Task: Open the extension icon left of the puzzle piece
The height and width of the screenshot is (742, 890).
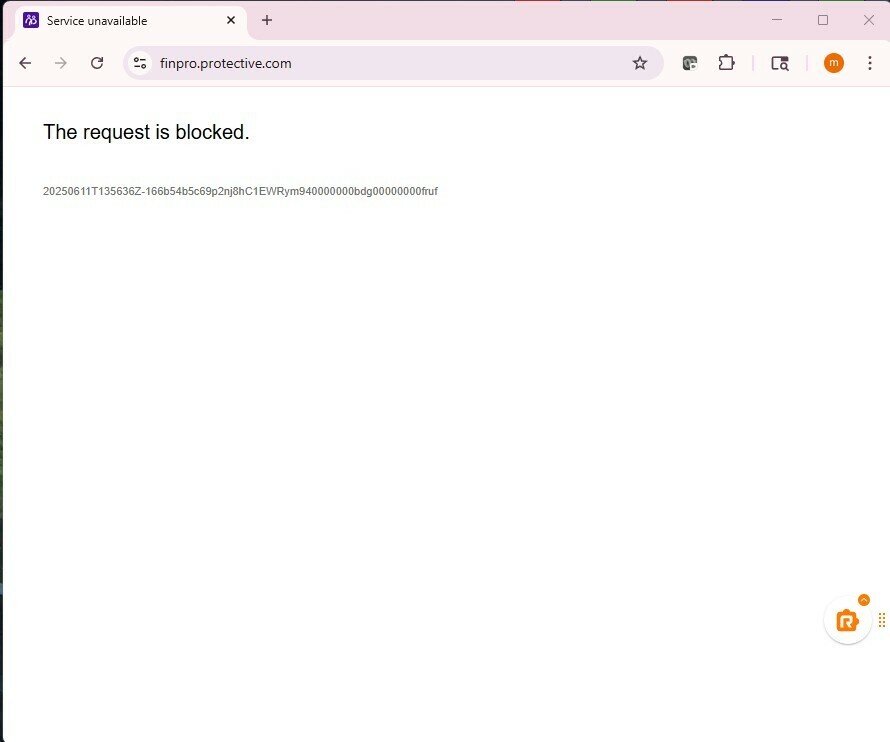Action: point(690,63)
